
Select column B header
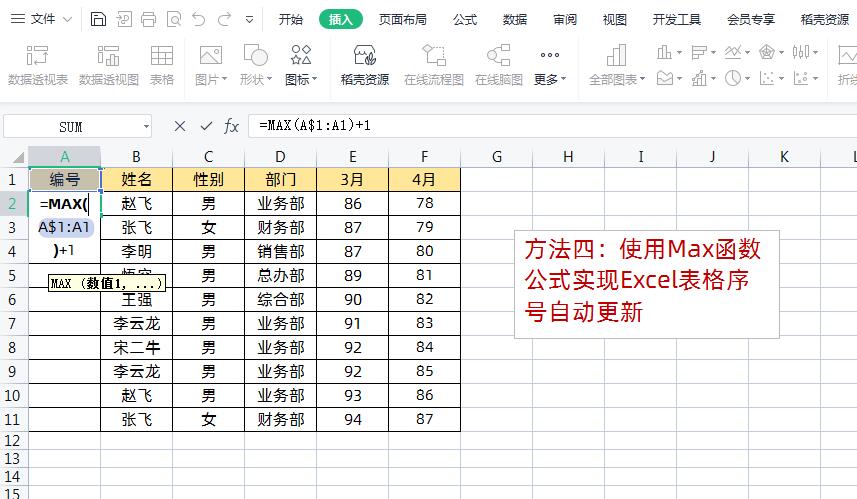(x=136, y=157)
